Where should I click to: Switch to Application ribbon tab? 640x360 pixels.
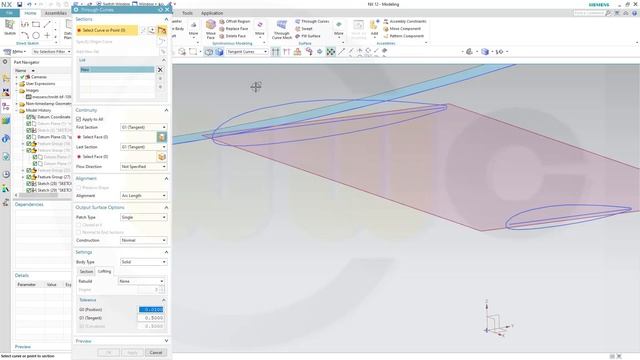[212, 13]
